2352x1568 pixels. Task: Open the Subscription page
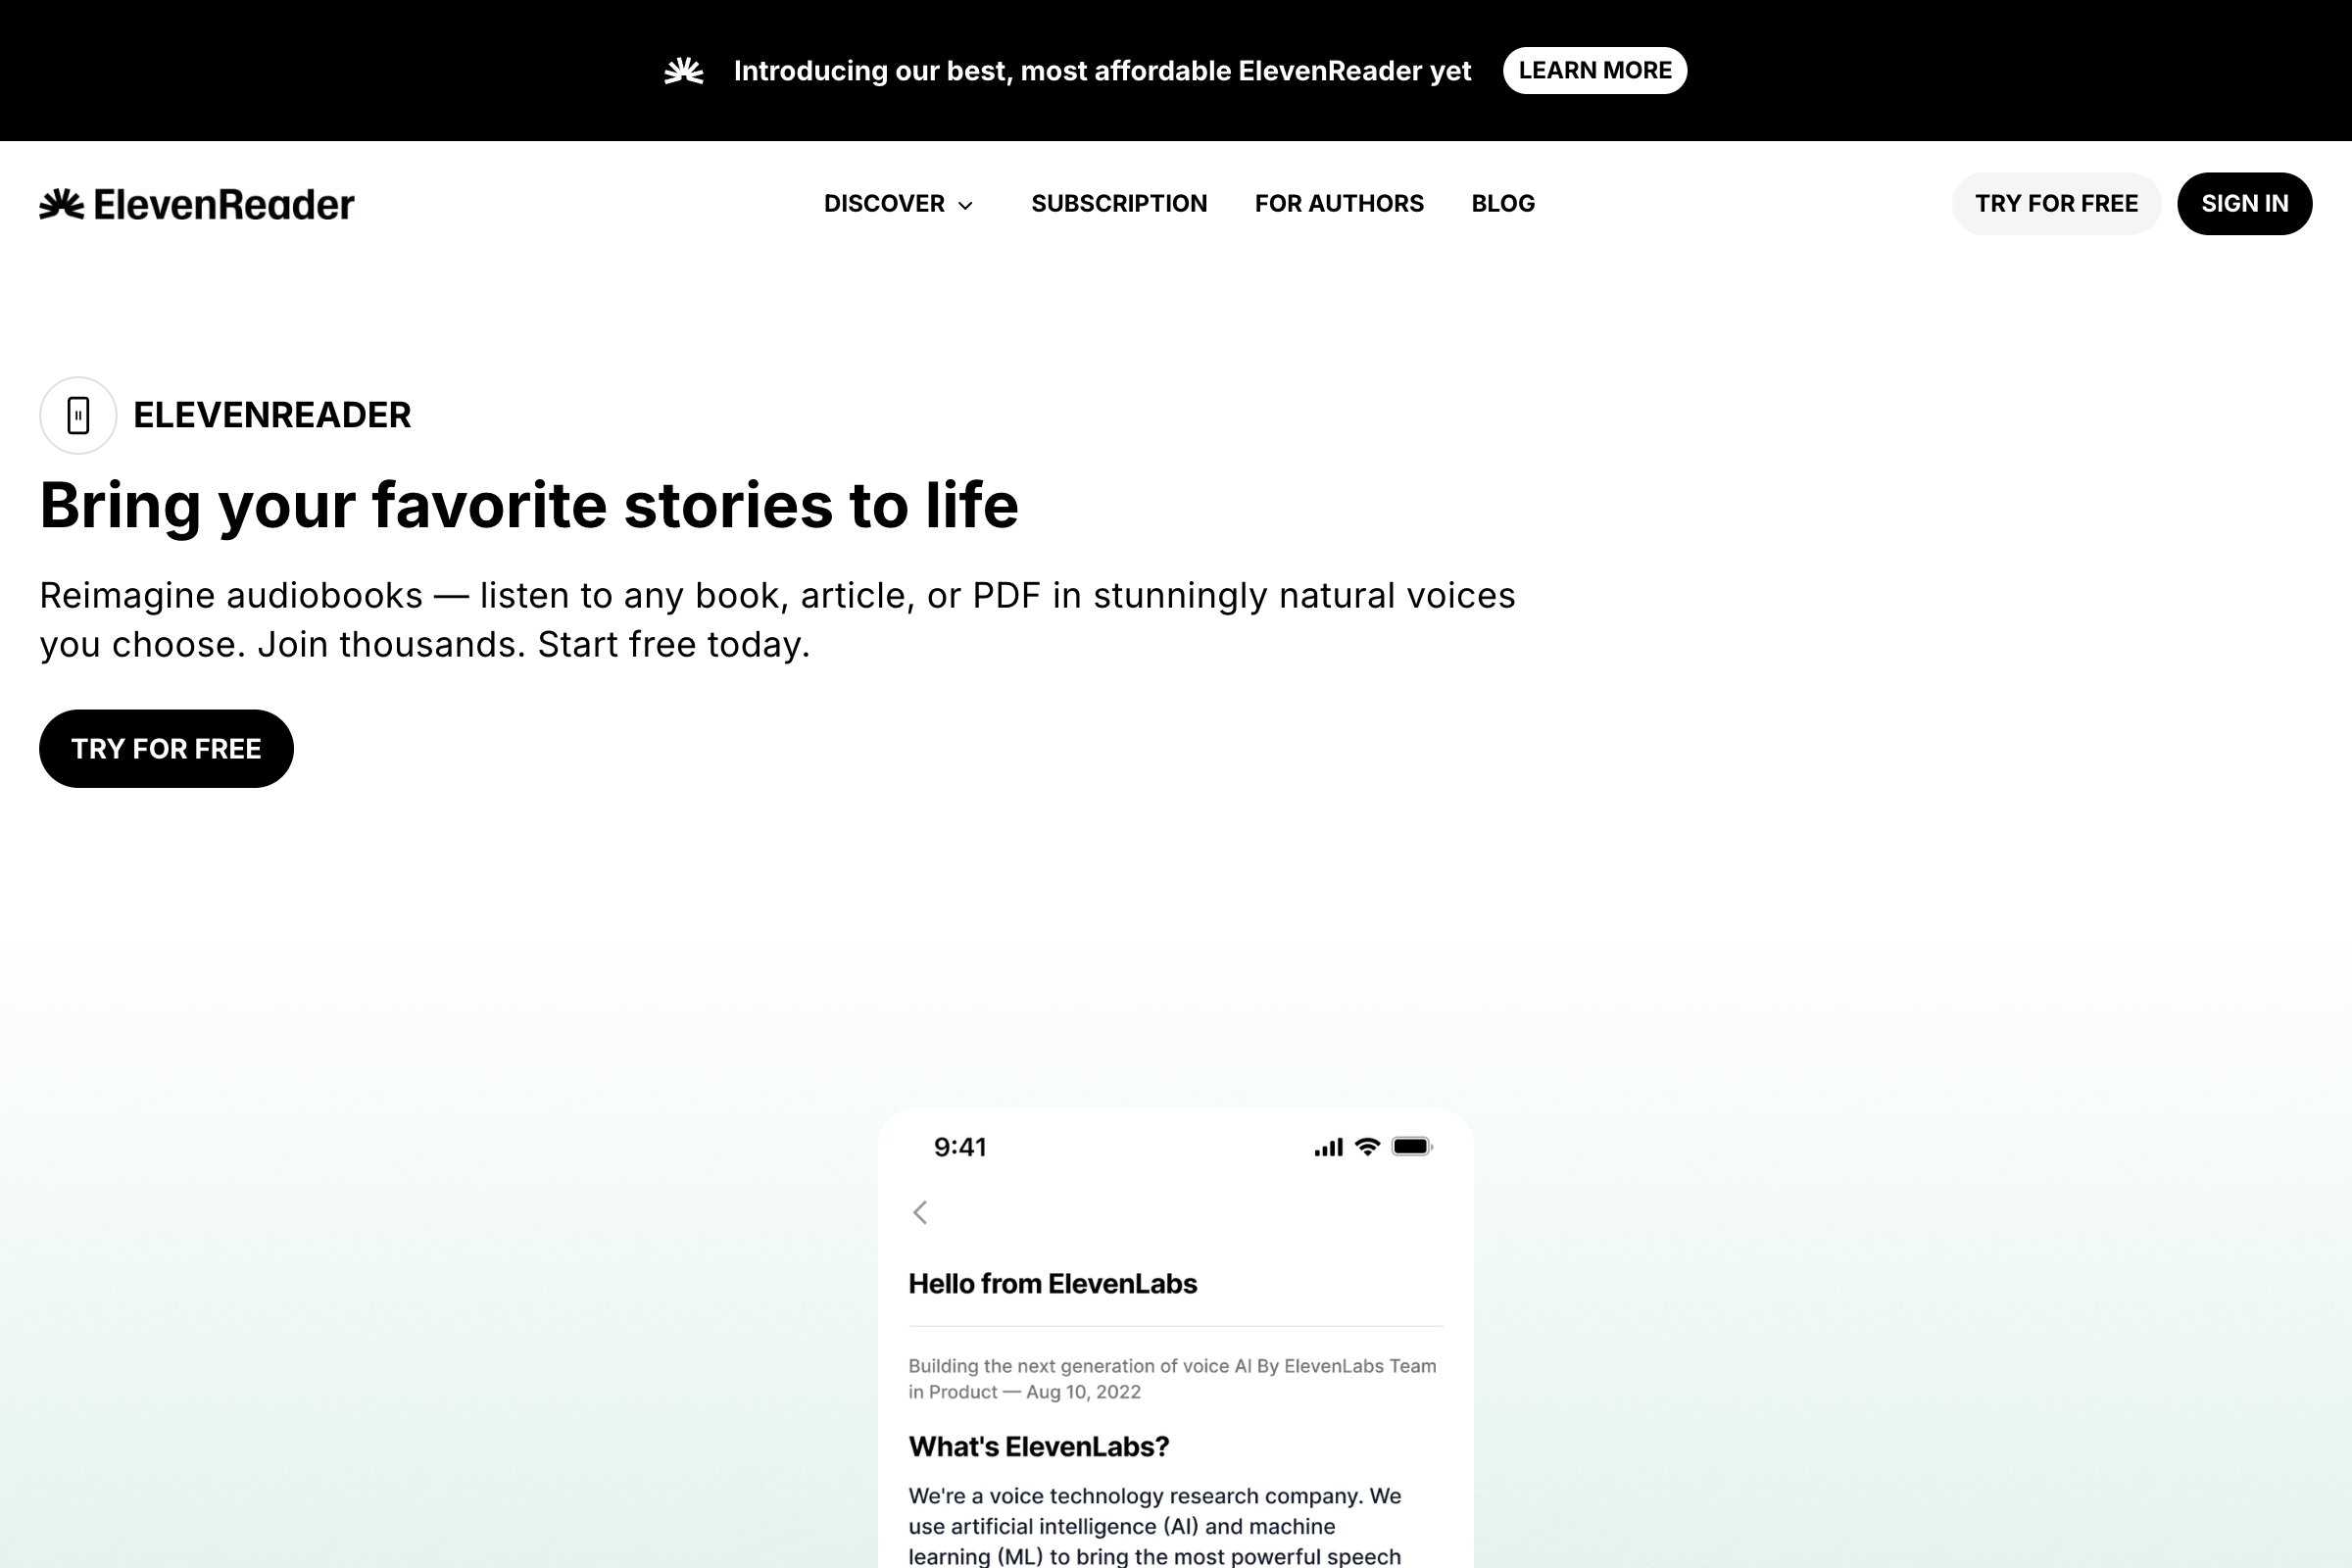click(x=1119, y=204)
